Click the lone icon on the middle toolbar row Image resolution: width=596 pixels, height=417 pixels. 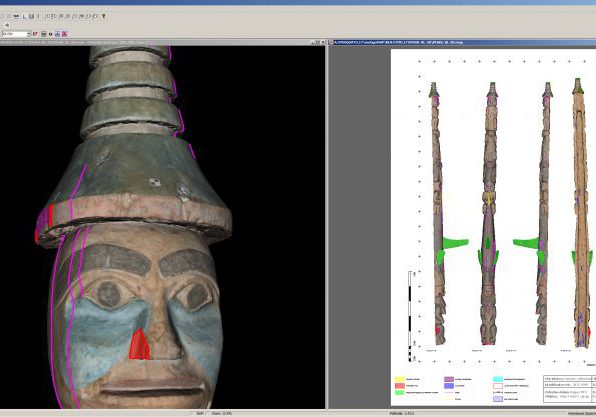pyautogui.click(x=7, y=25)
